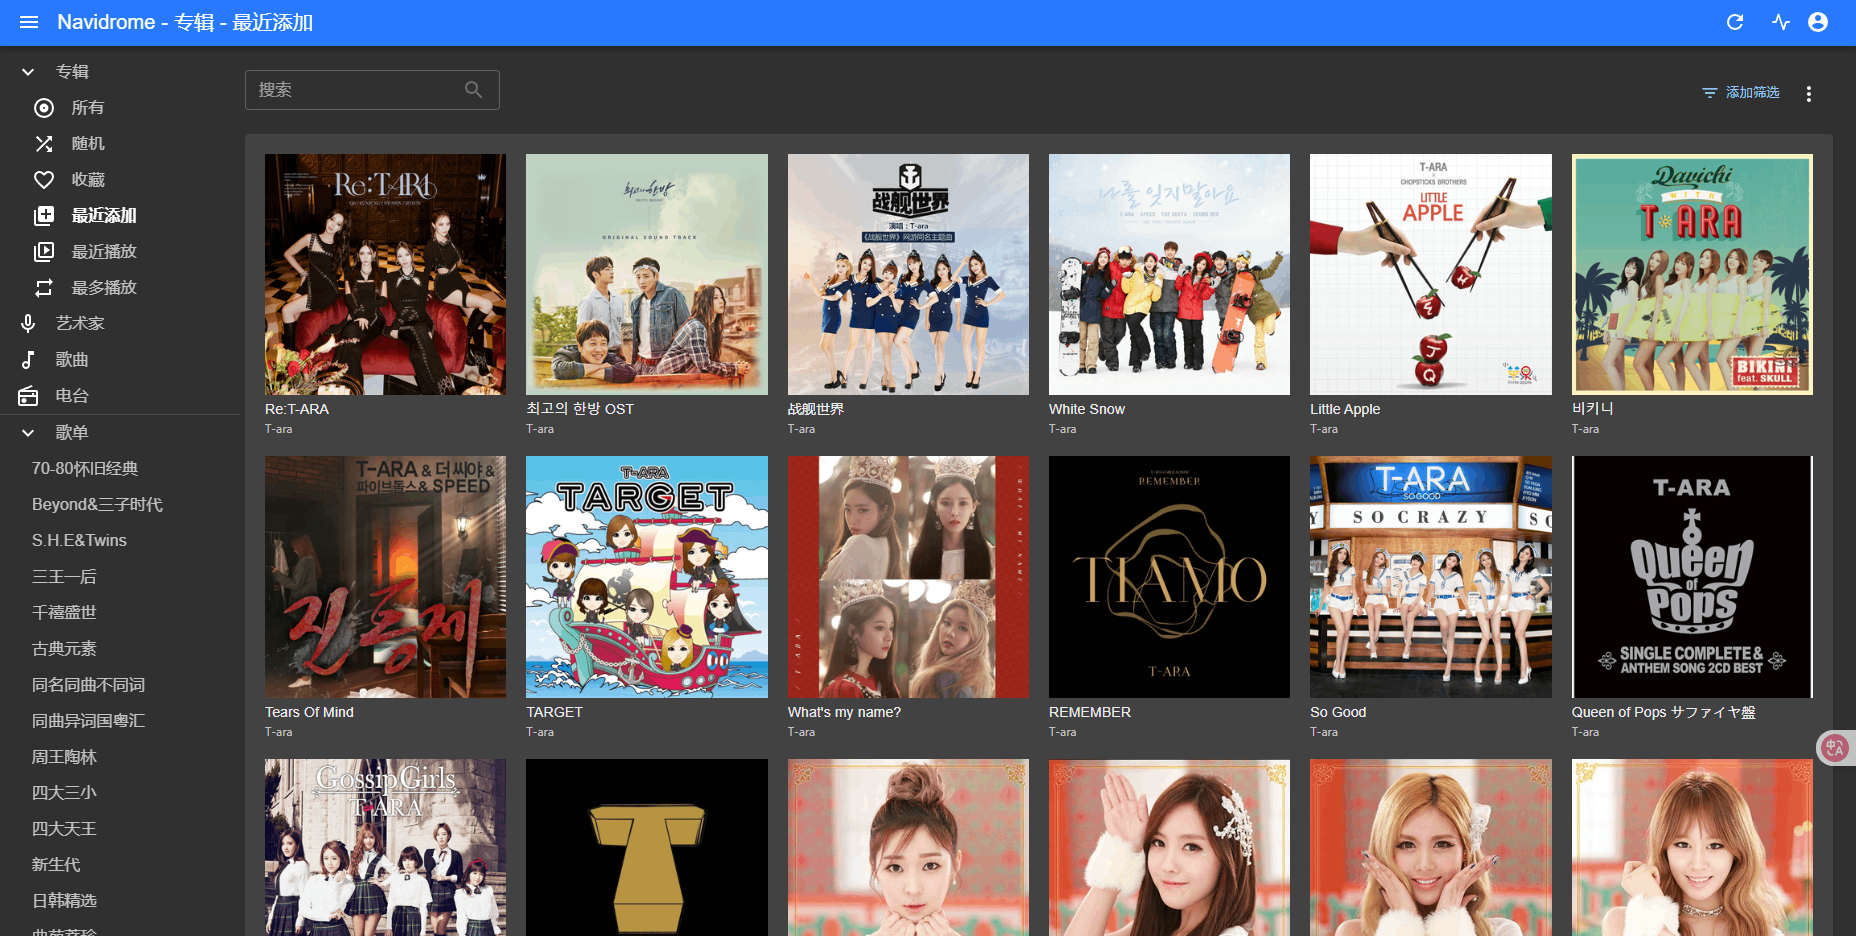Viewport: 1856px width, 936px height.
Task: Open the 电台 radio page
Action: [72, 396]
